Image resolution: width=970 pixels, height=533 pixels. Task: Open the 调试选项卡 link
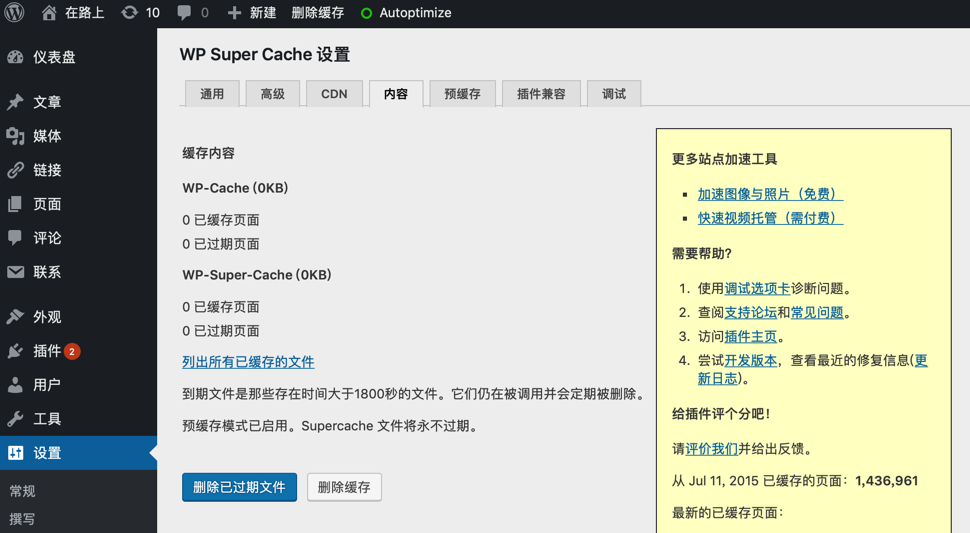pos(757,289)
